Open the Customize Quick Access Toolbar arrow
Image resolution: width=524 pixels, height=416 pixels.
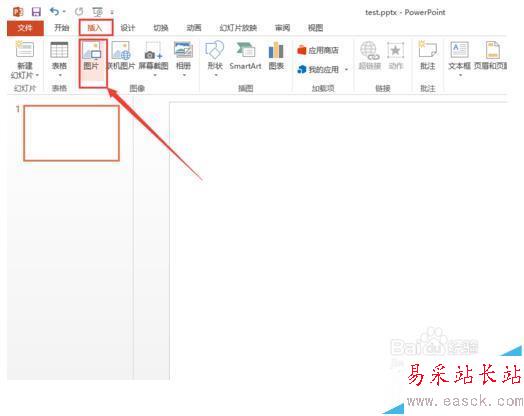(112, 12)
